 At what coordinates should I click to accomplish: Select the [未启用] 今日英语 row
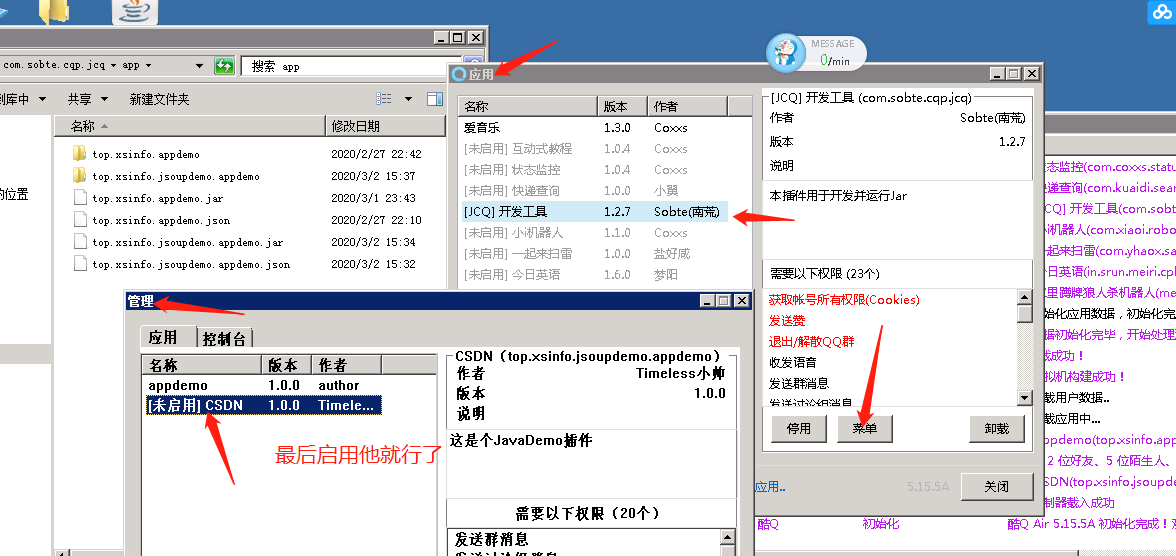(x=593, y=275)
